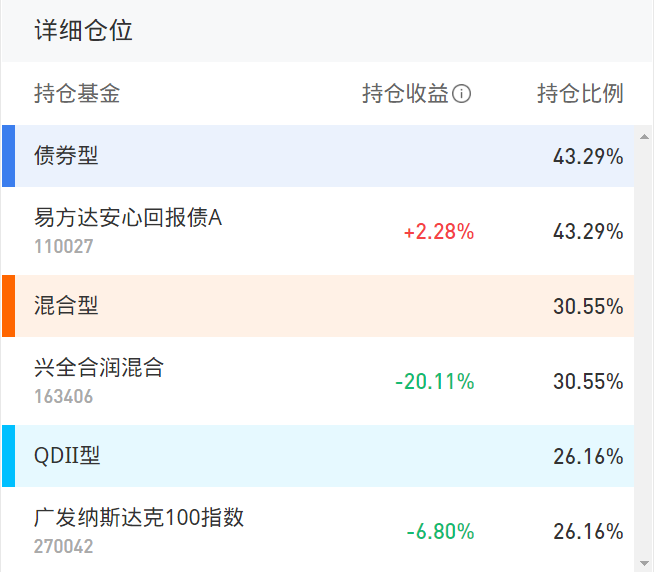The width and height of the screenshot is (656, 572).
Task: Sort by the 持仓收益 column header
Action: [405, 94]
